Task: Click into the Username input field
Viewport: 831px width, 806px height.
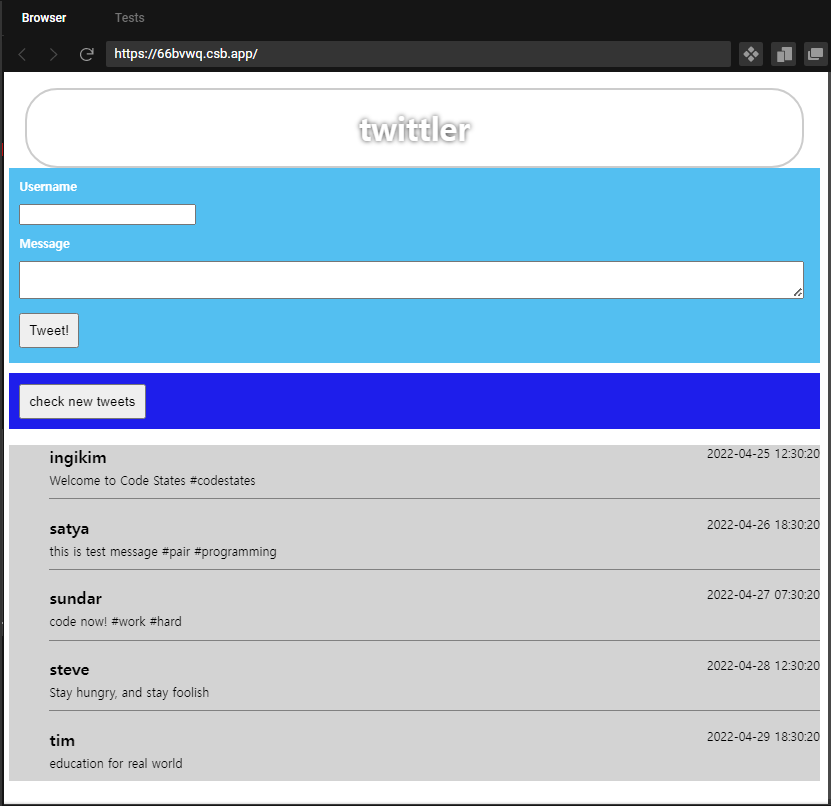Action: pyautogui.click(x=108, y=214)
